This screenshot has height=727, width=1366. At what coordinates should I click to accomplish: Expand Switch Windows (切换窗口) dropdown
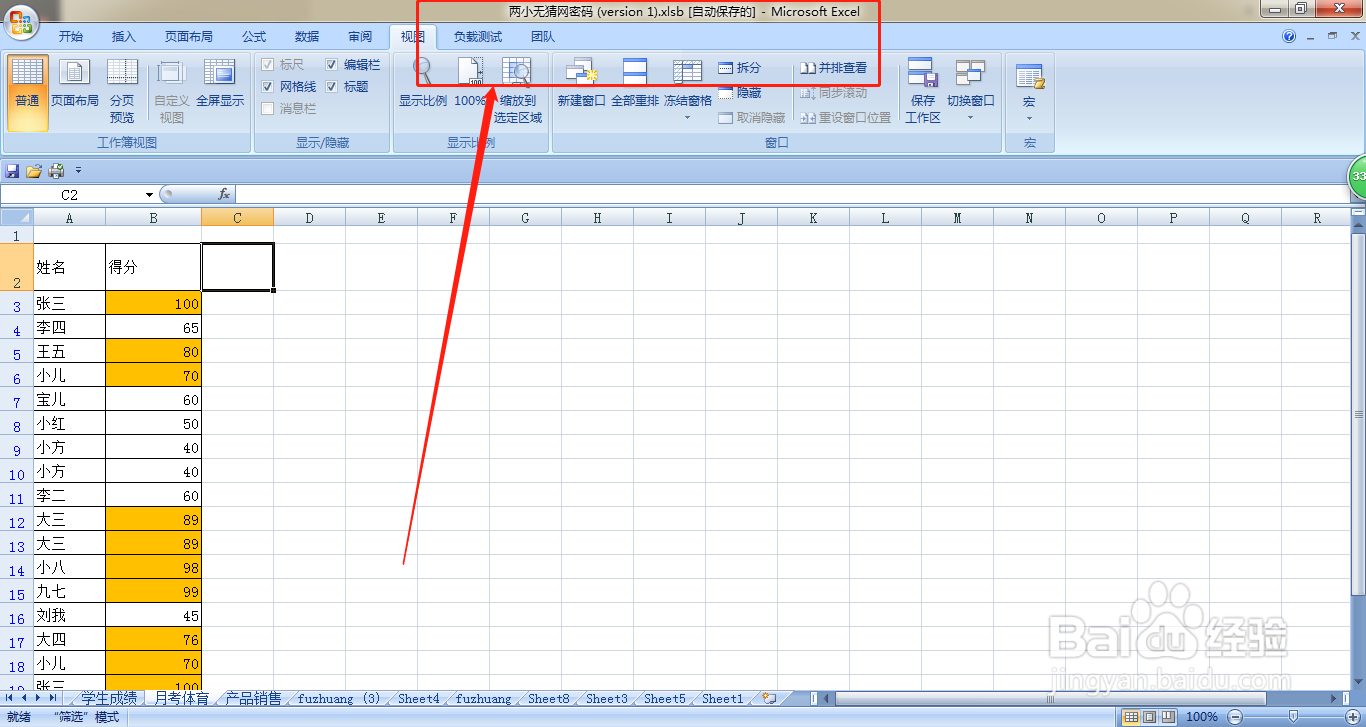tap(970, 118)
